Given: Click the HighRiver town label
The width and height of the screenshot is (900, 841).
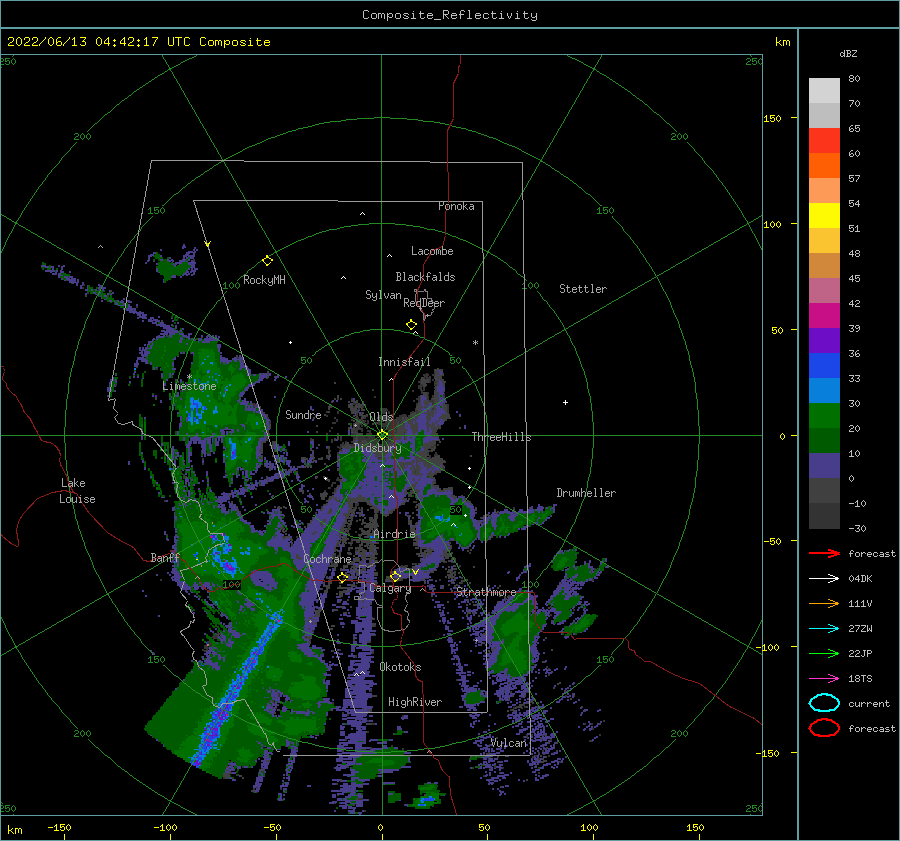Looking at the screenshot, I should 415,702.
